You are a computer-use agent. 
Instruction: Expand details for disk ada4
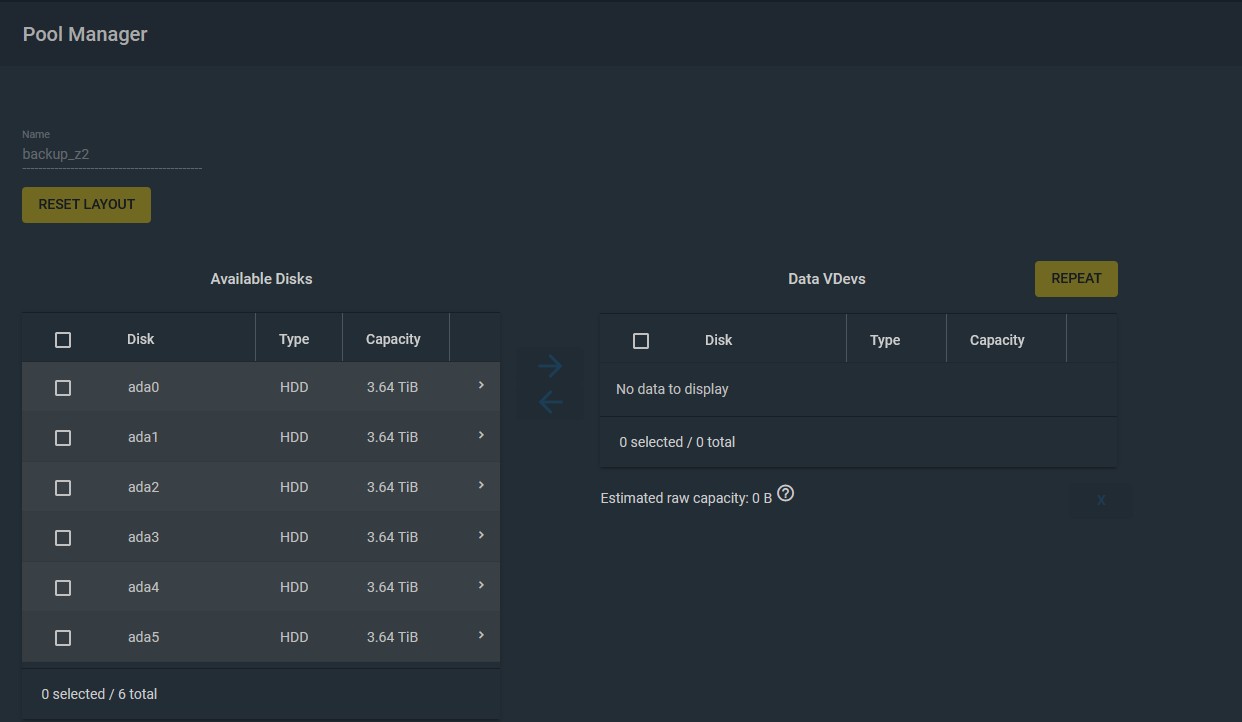pyautogui.click(x=481, y=585)
